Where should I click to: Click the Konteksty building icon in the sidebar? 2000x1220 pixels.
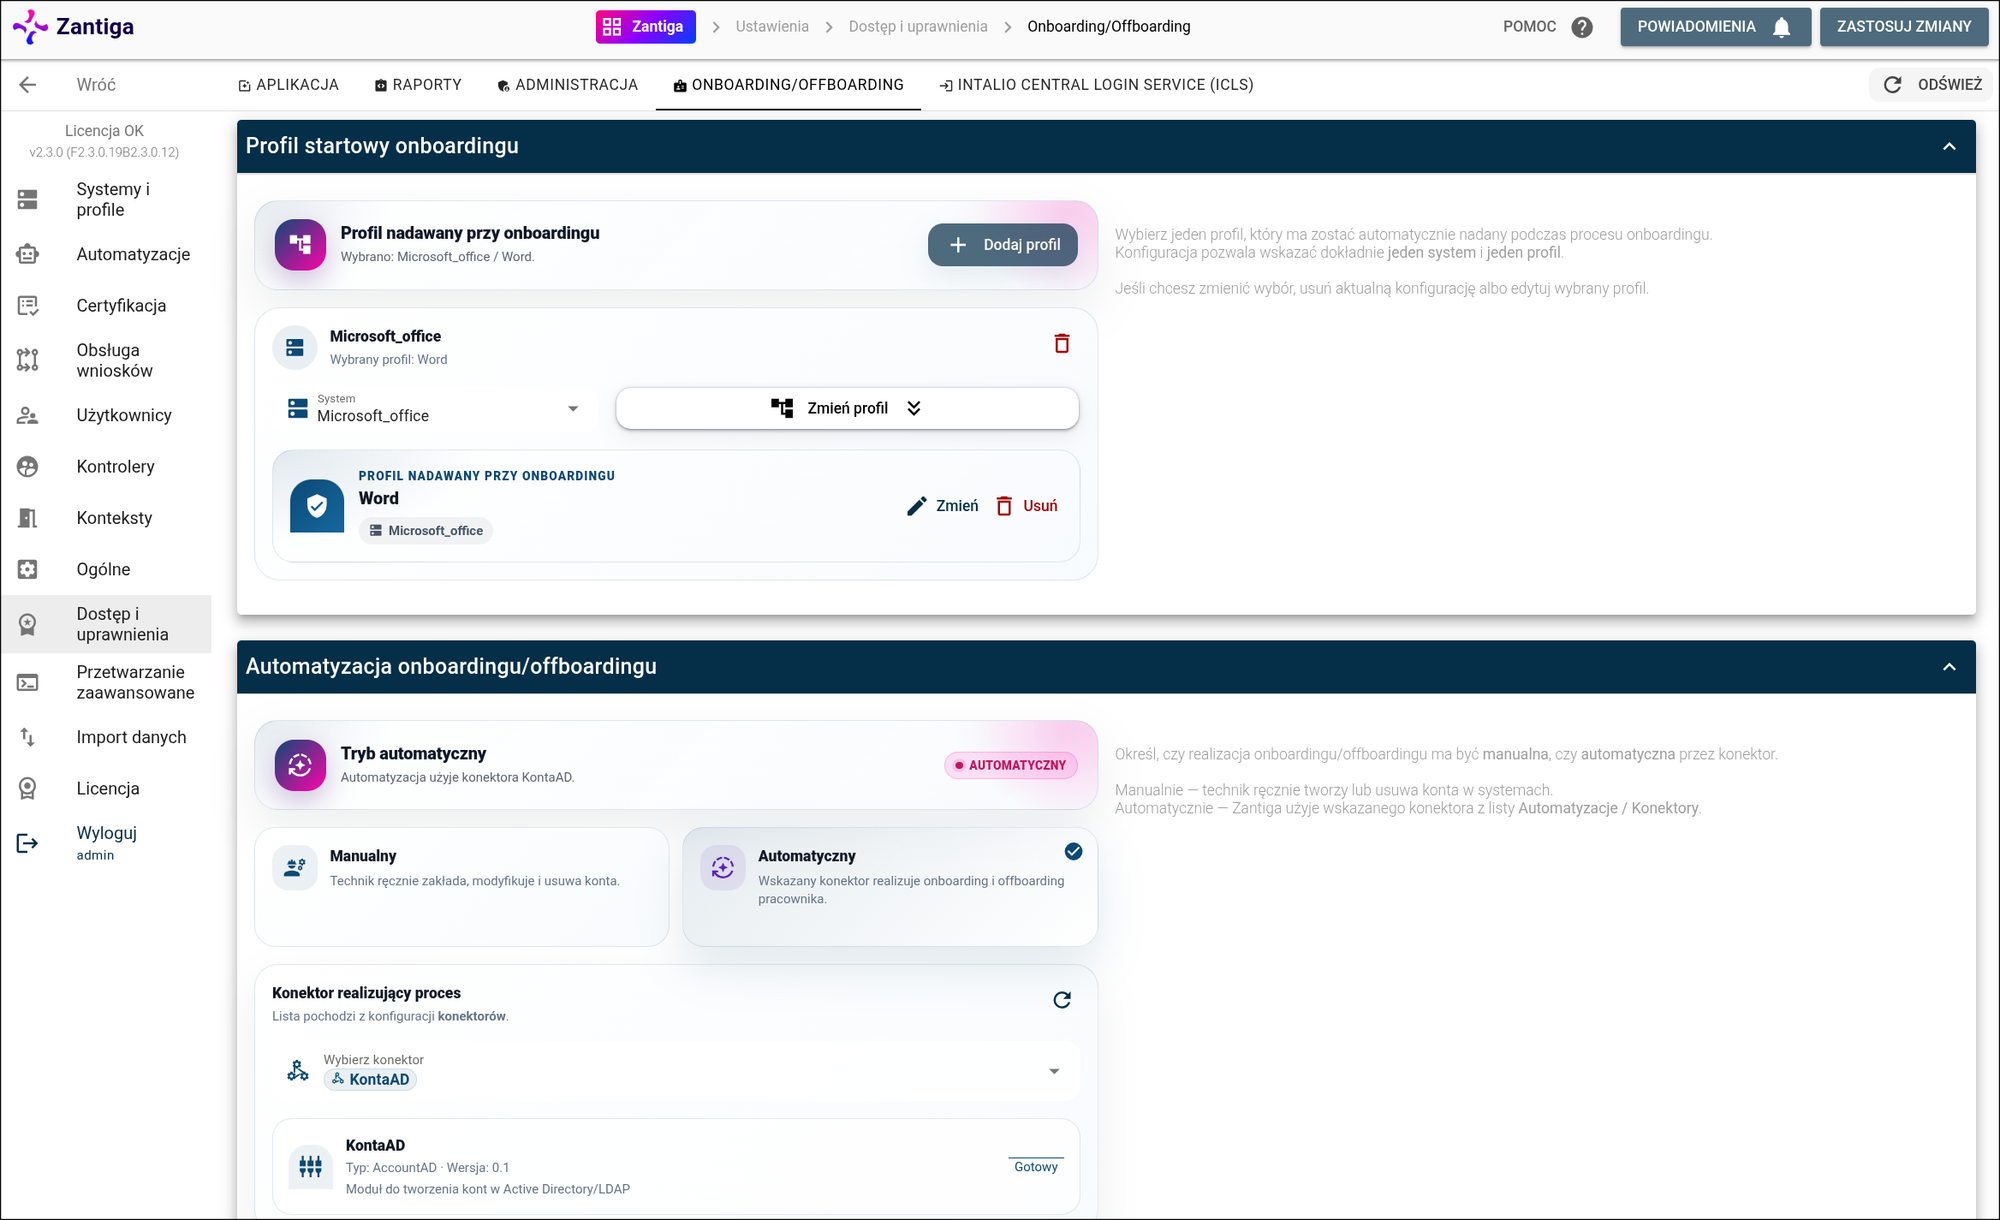(28, 518)
